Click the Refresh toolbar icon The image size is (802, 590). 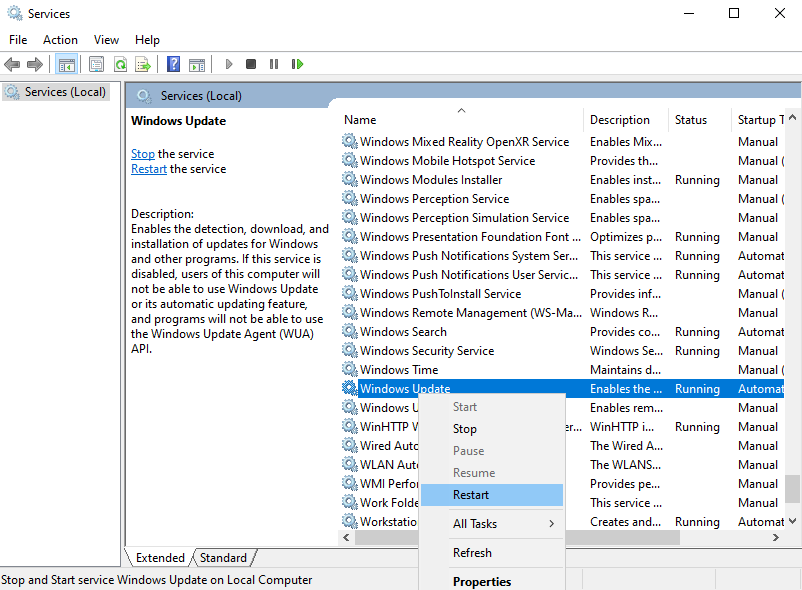(x=120, y=64)
